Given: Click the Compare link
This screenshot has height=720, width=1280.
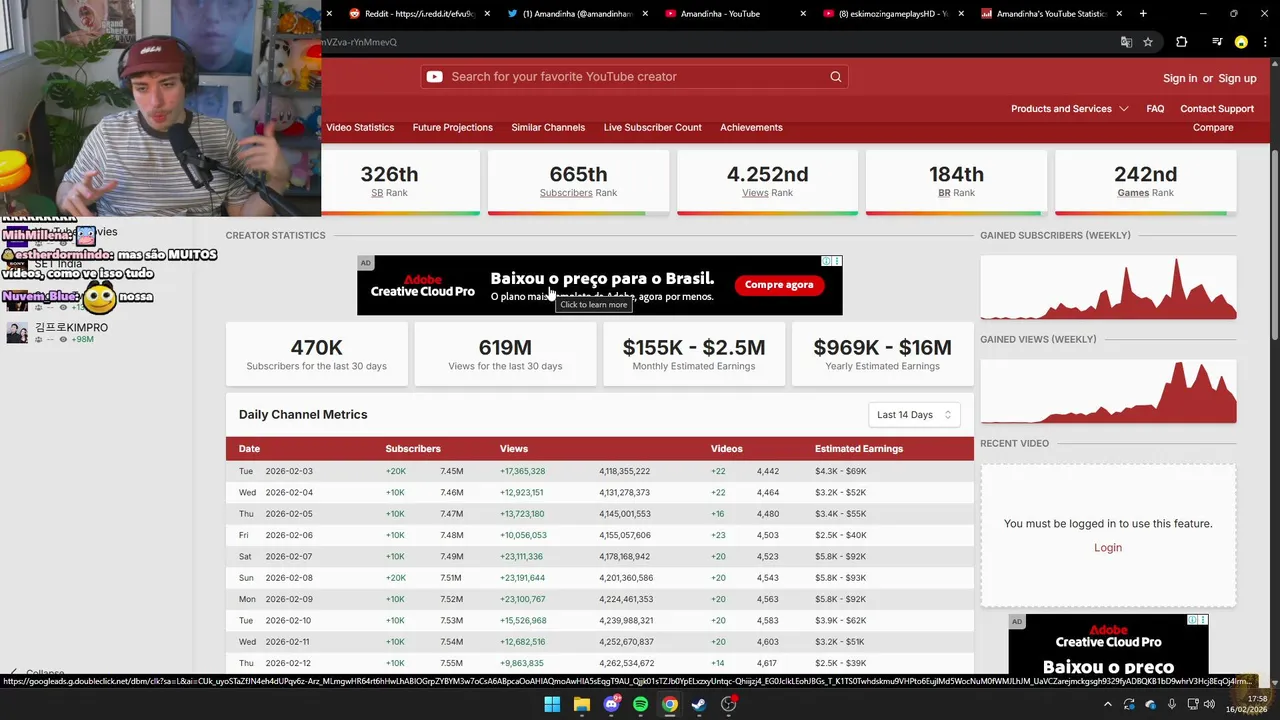Looking at the screenshot, I should [x=1213, y=127].
